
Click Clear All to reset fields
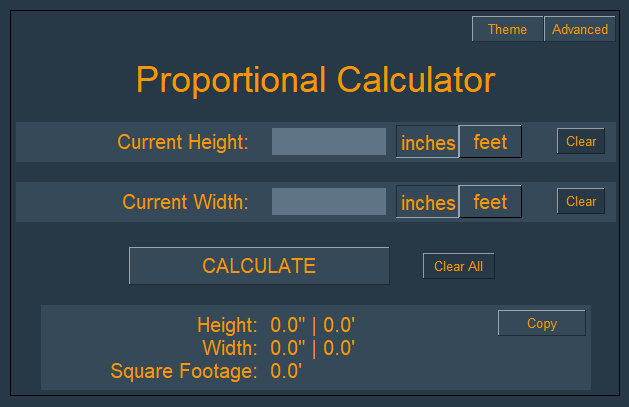point(458,266)
